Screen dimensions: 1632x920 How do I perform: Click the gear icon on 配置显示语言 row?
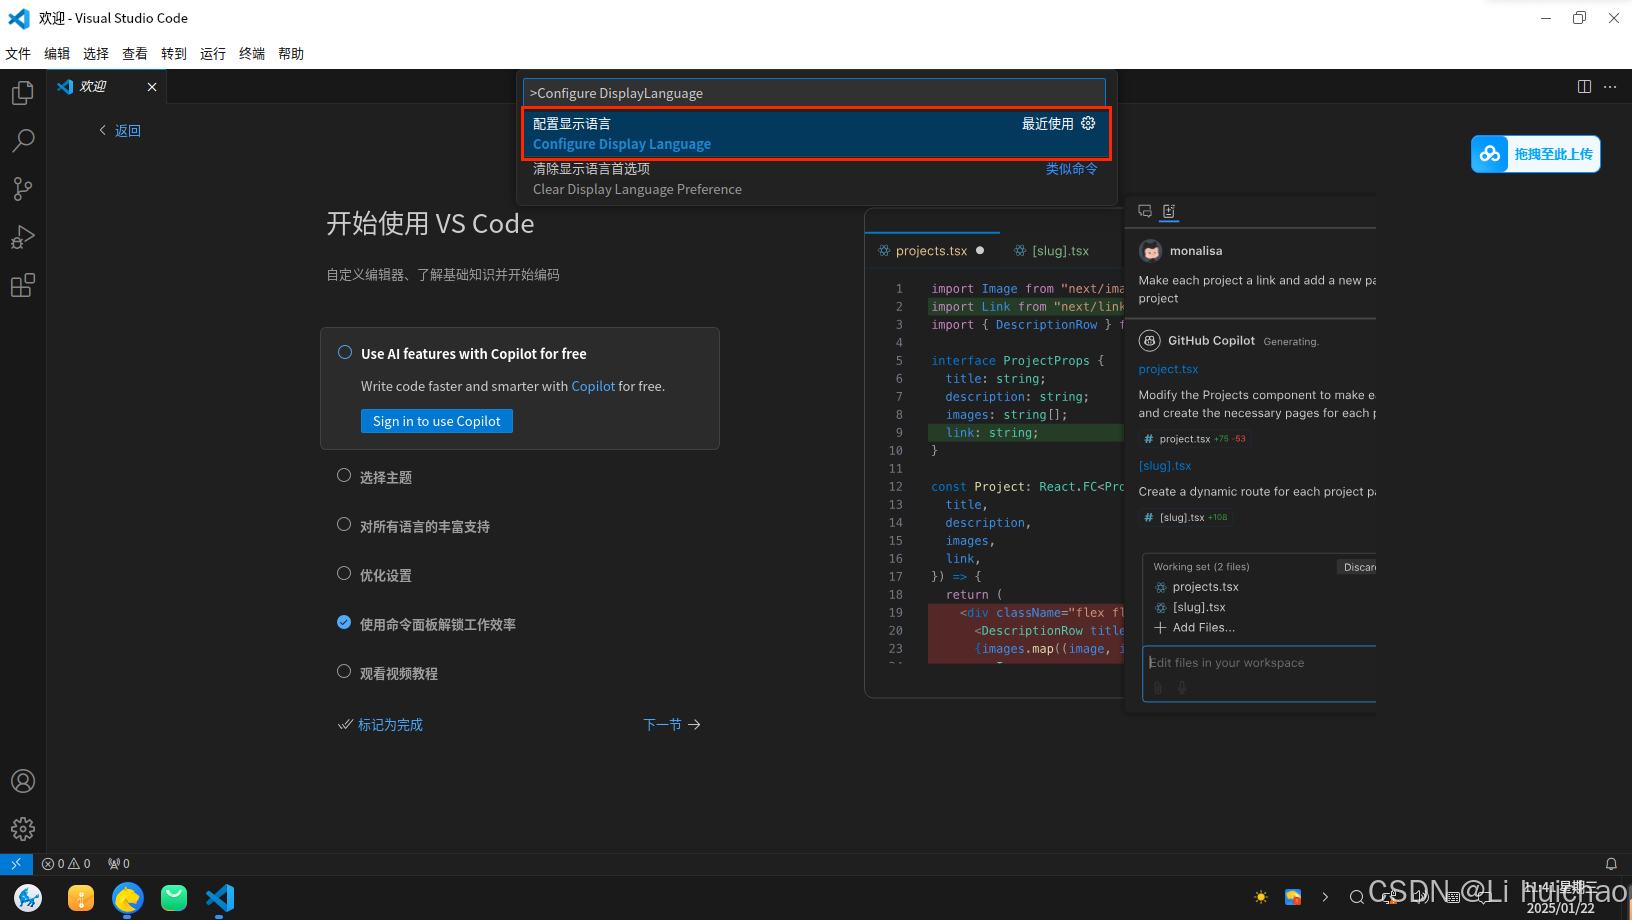coord(1088,123)
